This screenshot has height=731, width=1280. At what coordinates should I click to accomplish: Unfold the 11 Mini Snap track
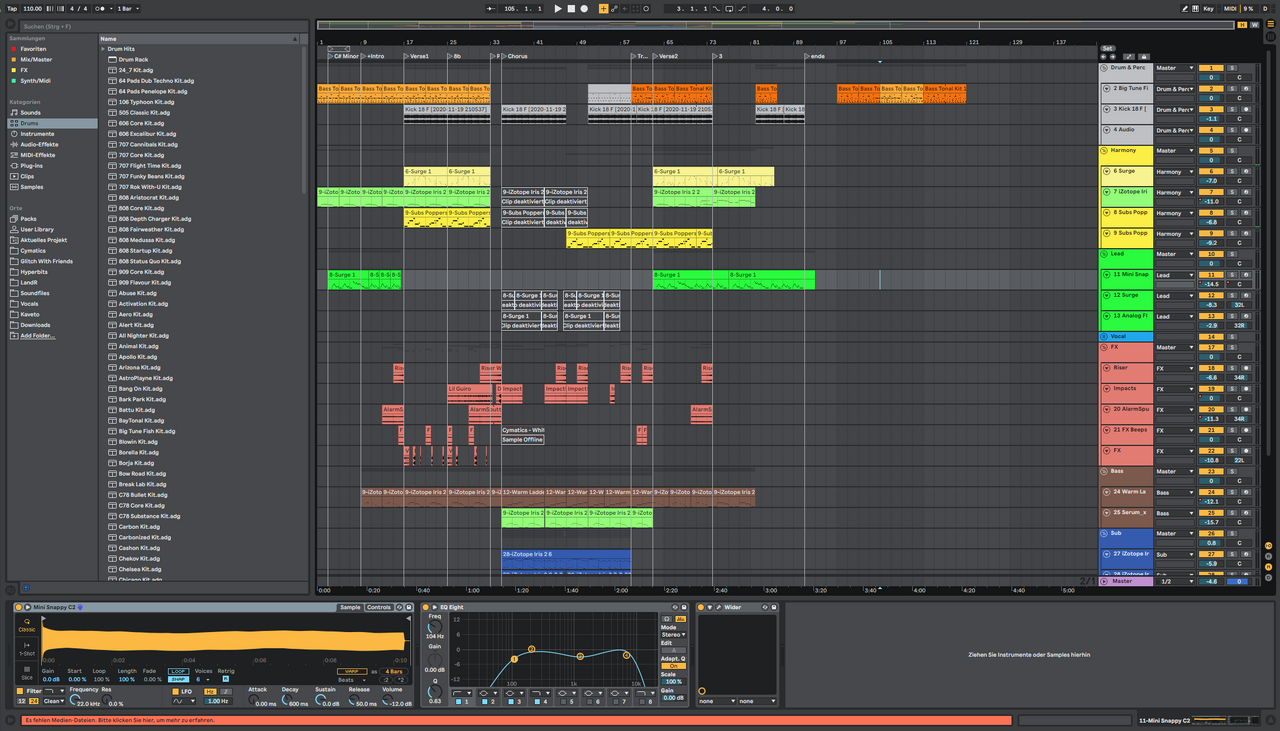pyautogui.click(x=1108, y=275)
